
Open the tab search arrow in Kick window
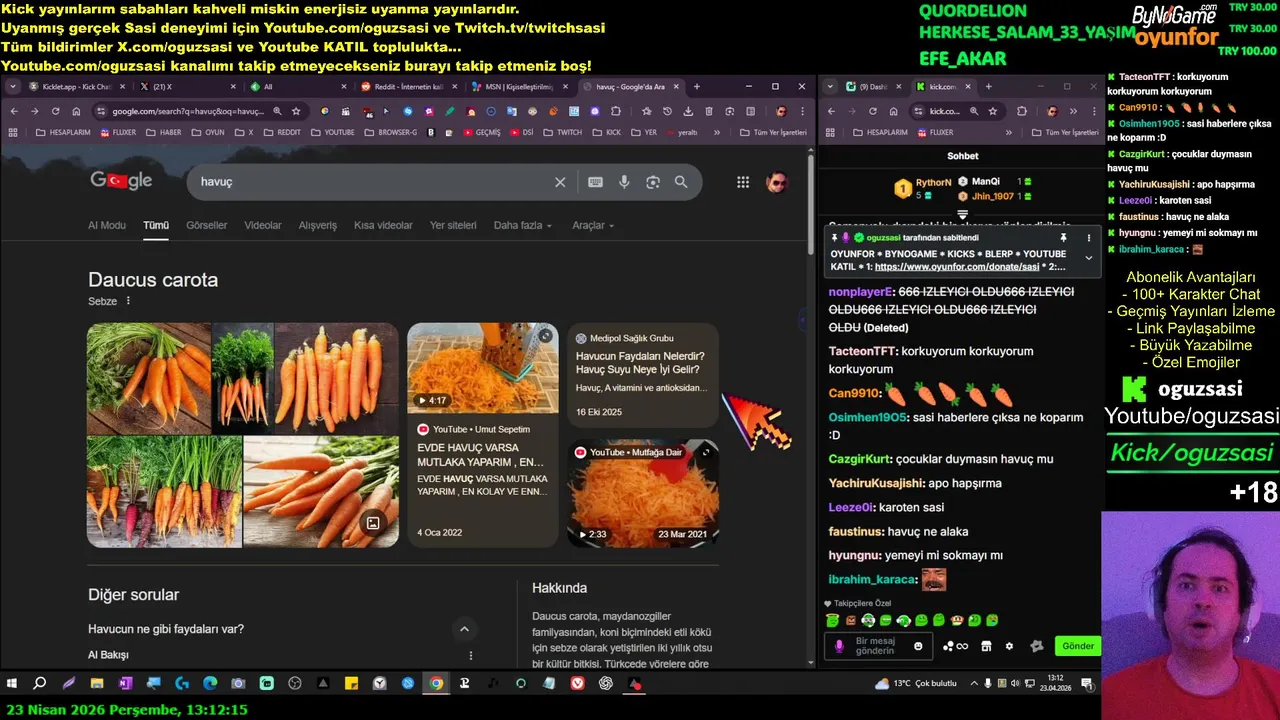click(830, 87)
